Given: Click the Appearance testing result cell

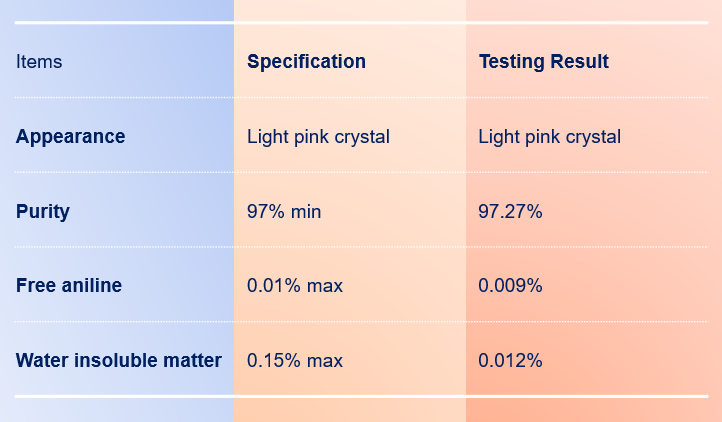Looking at the screenshot, I should click(549, 137).
